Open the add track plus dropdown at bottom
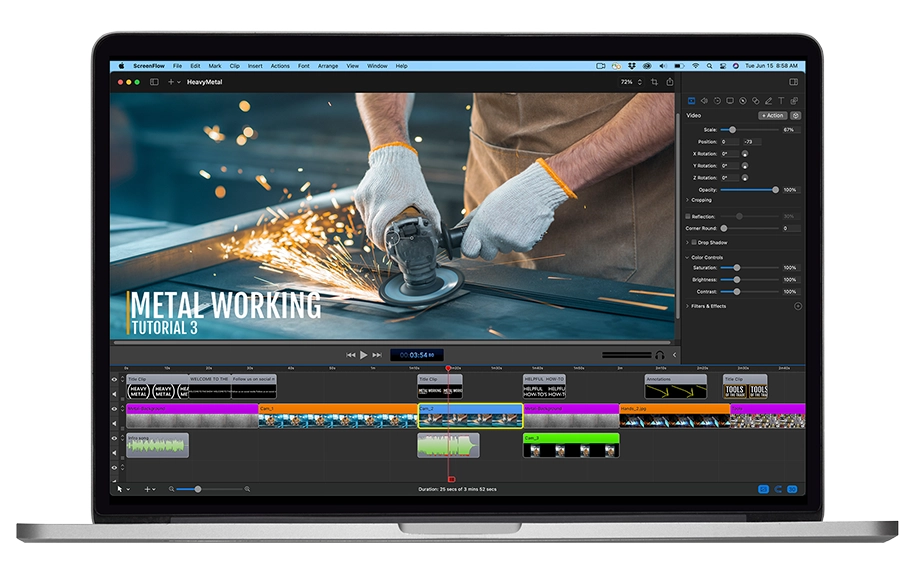 click(150, 489)
